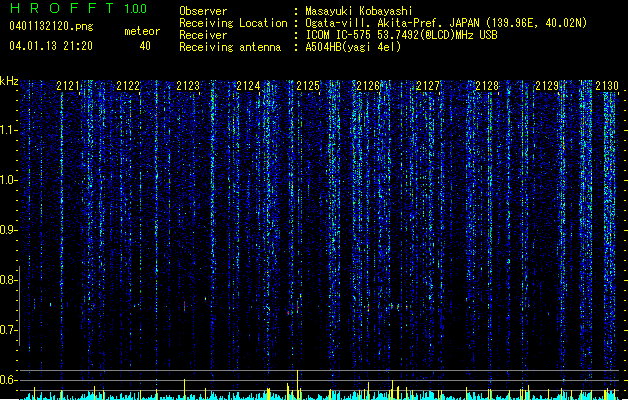Image resolution: width=629 pixels, height=400 pixels.
Task: Click time marker 2122
Action: click(x=128, y=86)
